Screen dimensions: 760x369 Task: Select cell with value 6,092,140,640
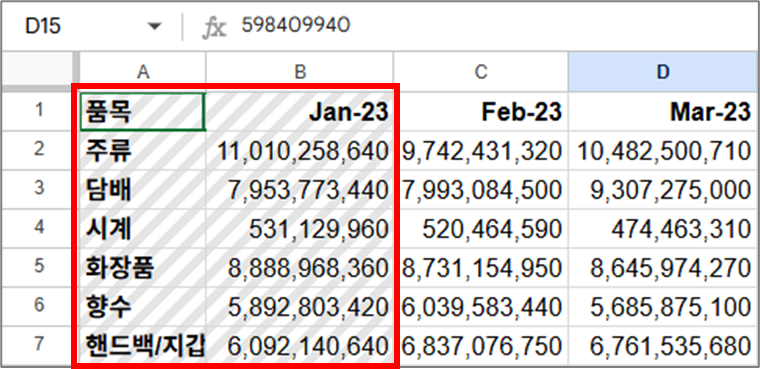pyautogui.click(x=300, y=346)
